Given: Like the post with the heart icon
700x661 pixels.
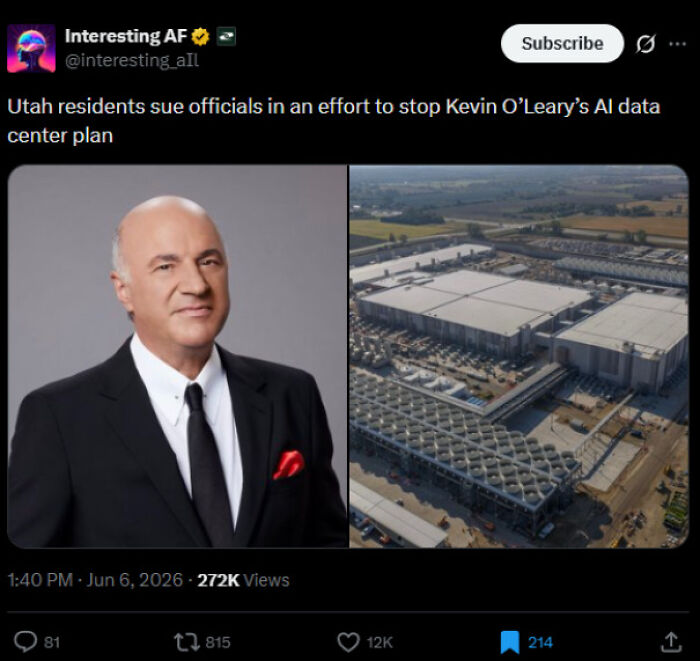Looking at the screenshot, I should coord(348,642).
